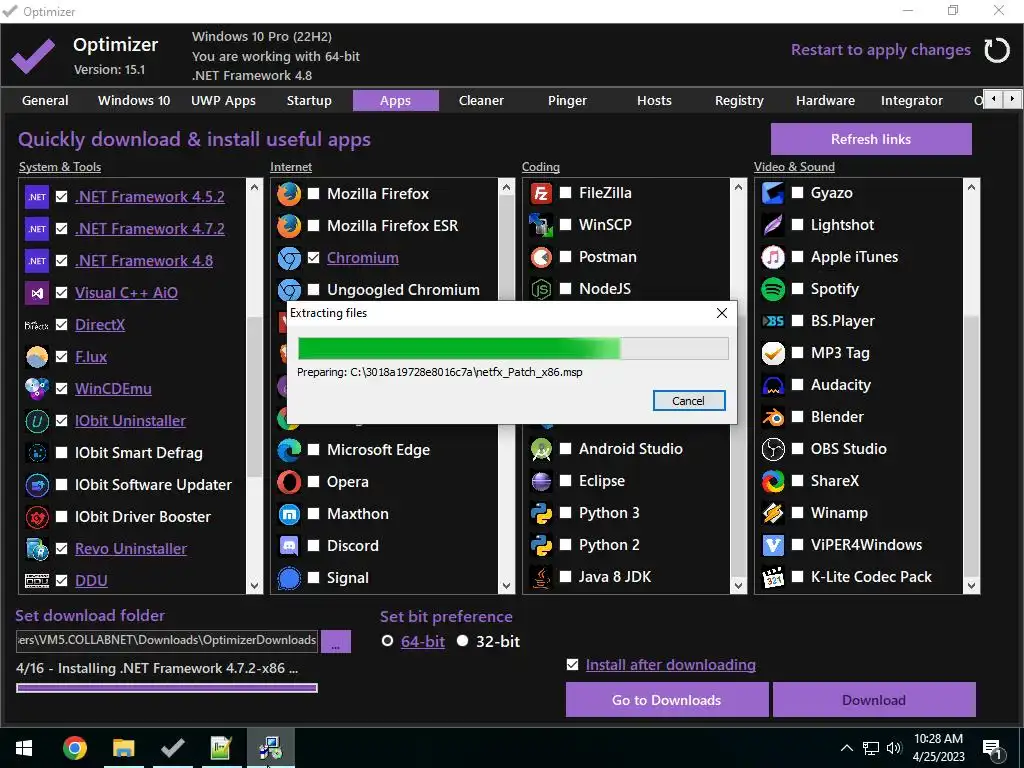Open the Registry tab
This screenshot has height=768, width=1024.
739,101
